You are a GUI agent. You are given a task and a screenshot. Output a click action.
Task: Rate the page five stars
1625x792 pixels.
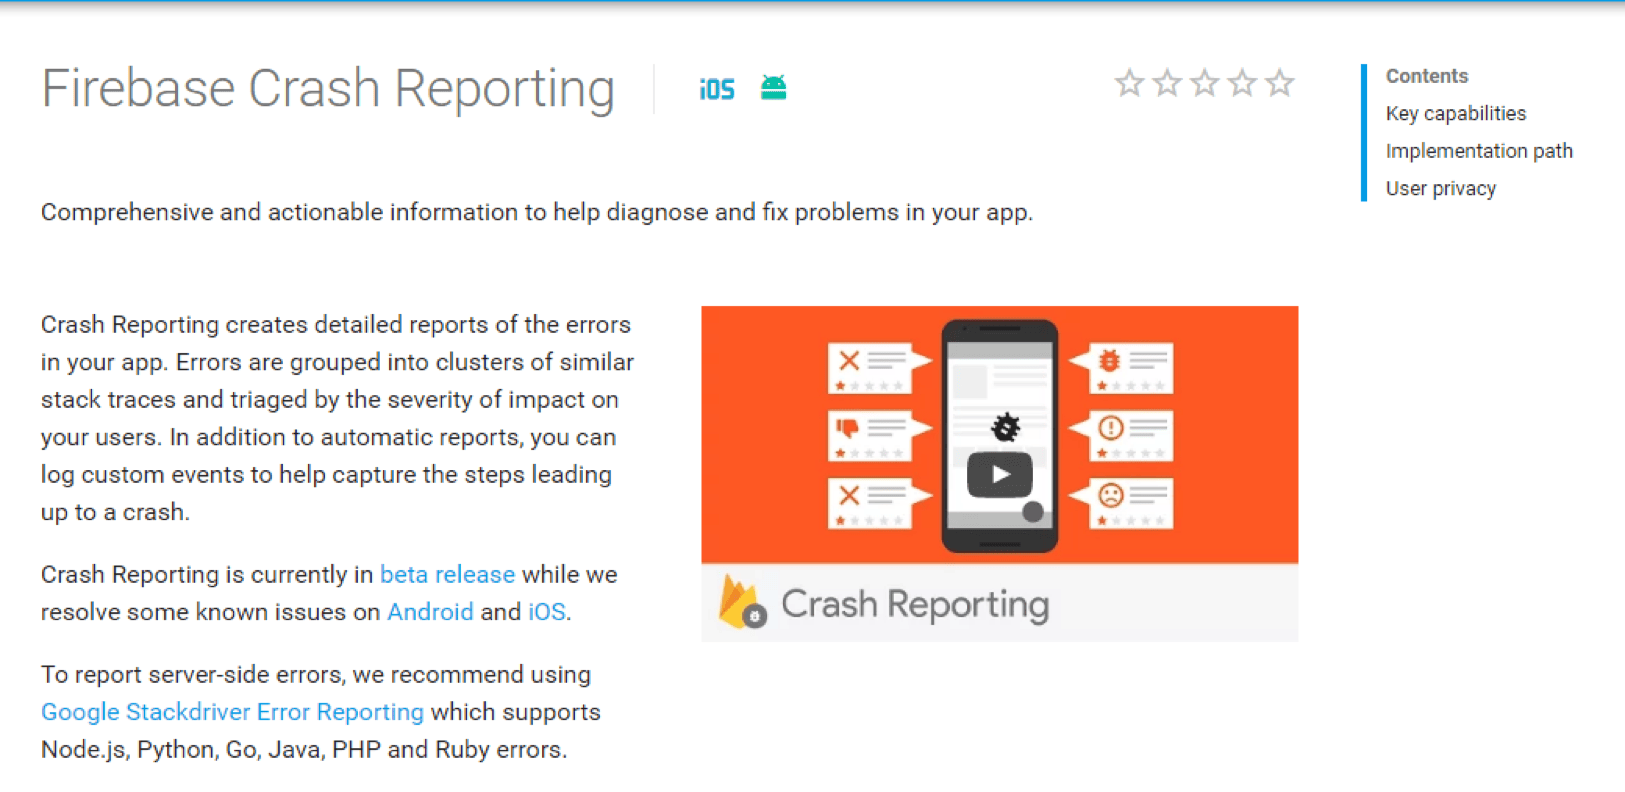[x=1280, y=83]
